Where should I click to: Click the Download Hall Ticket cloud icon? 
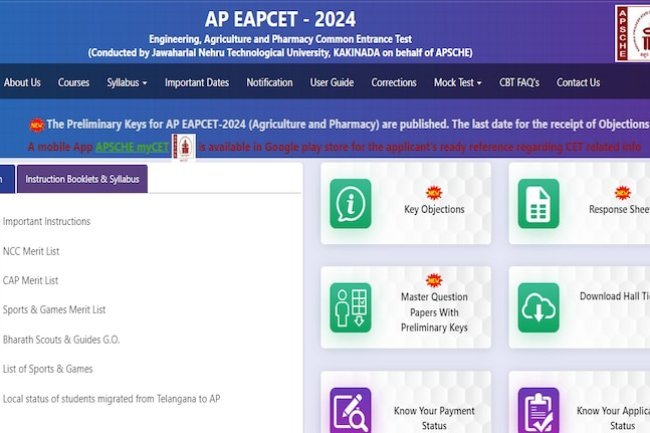tap(538, 307)
